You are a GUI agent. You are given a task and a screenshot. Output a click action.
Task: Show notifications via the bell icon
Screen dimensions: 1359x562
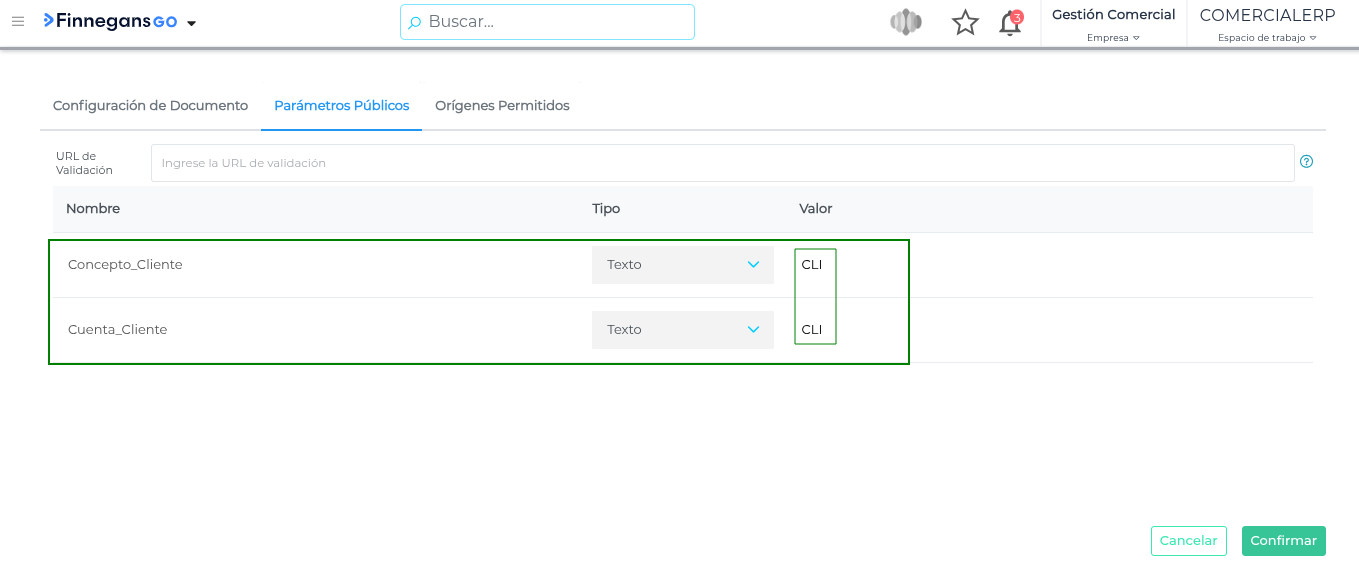(1010, 23)
